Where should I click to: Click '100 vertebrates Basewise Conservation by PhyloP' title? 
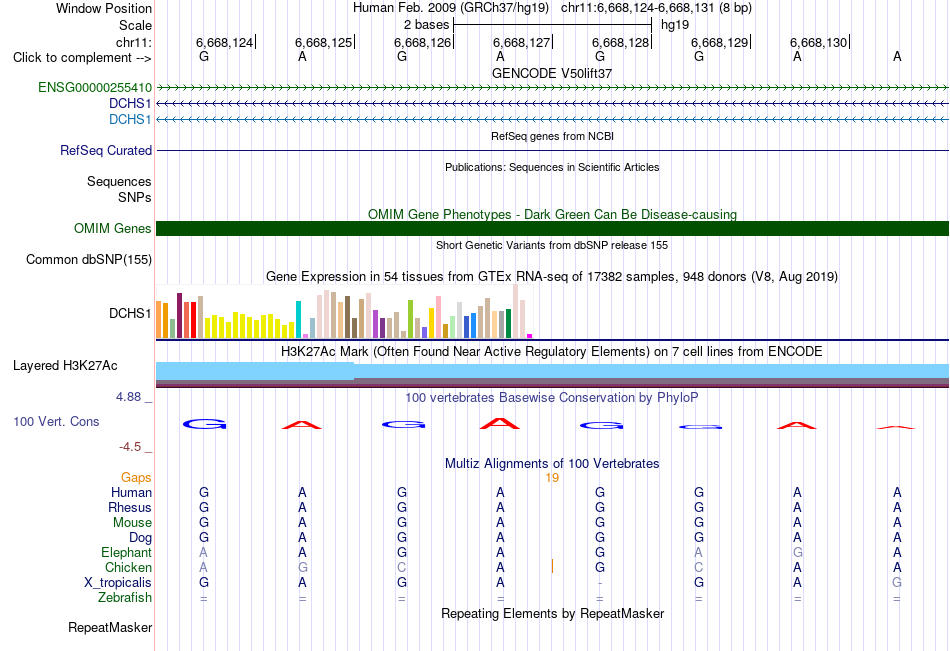(x=552, y=398)
